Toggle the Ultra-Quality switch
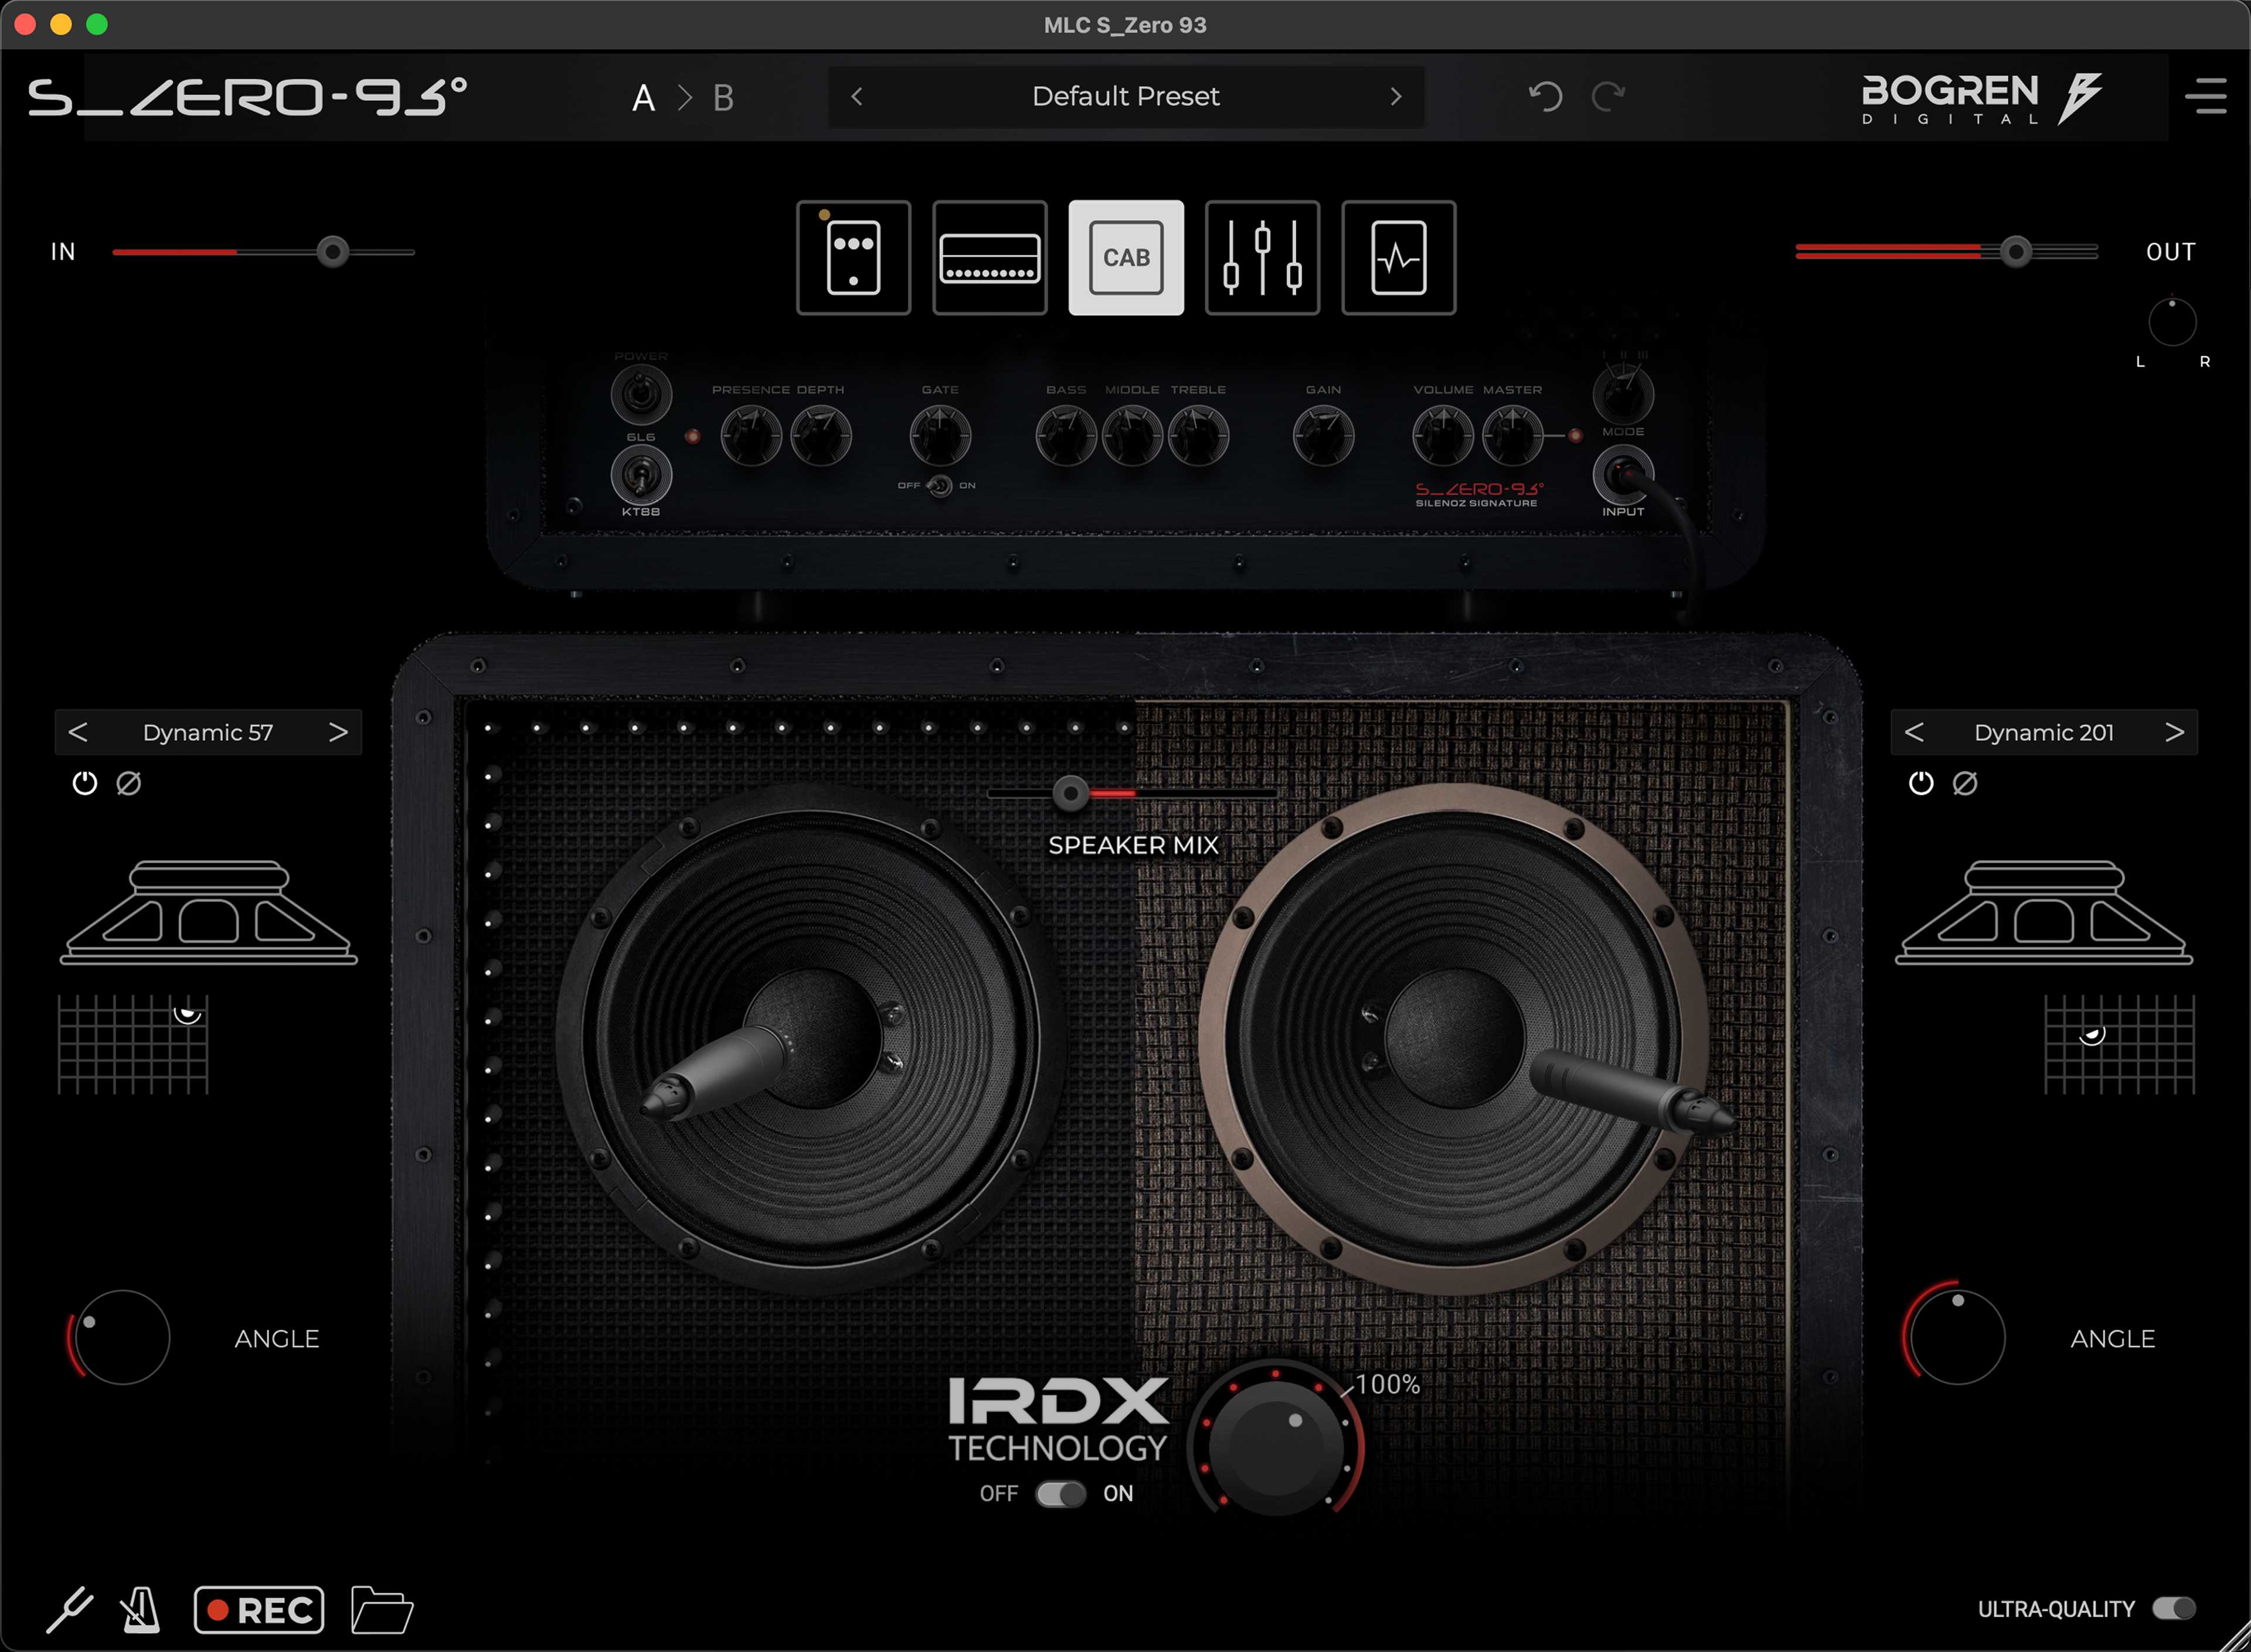 coord(2173,1609)
